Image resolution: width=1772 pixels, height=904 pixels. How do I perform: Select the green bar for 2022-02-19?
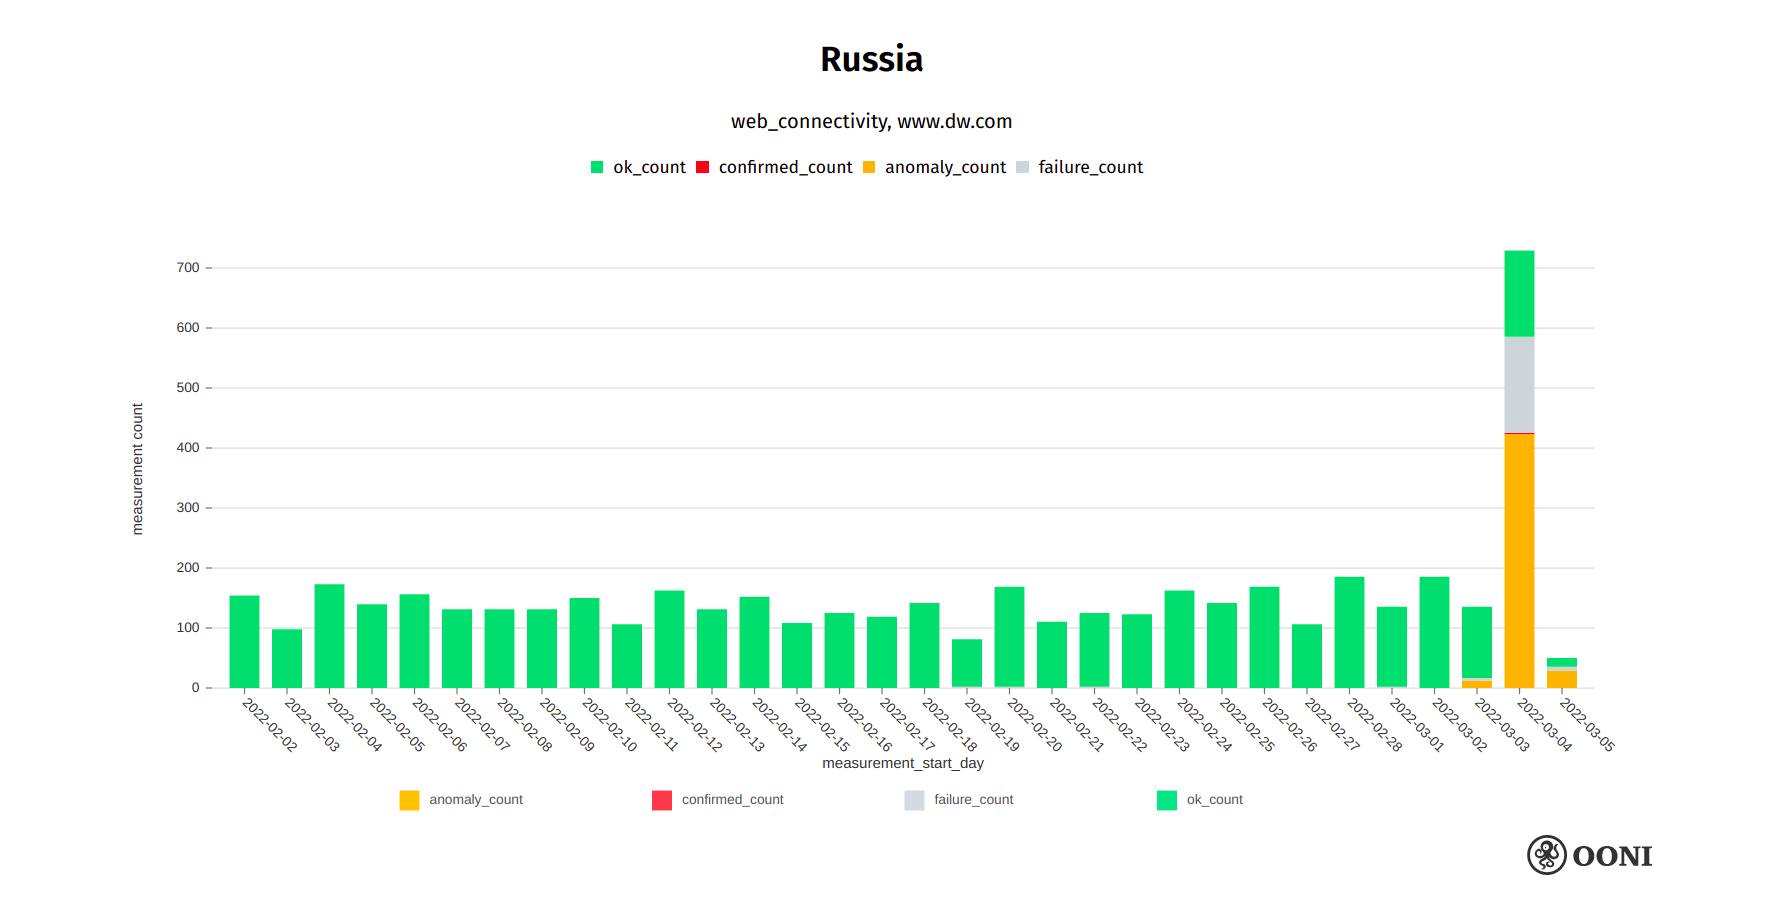(x=967, y=663)
